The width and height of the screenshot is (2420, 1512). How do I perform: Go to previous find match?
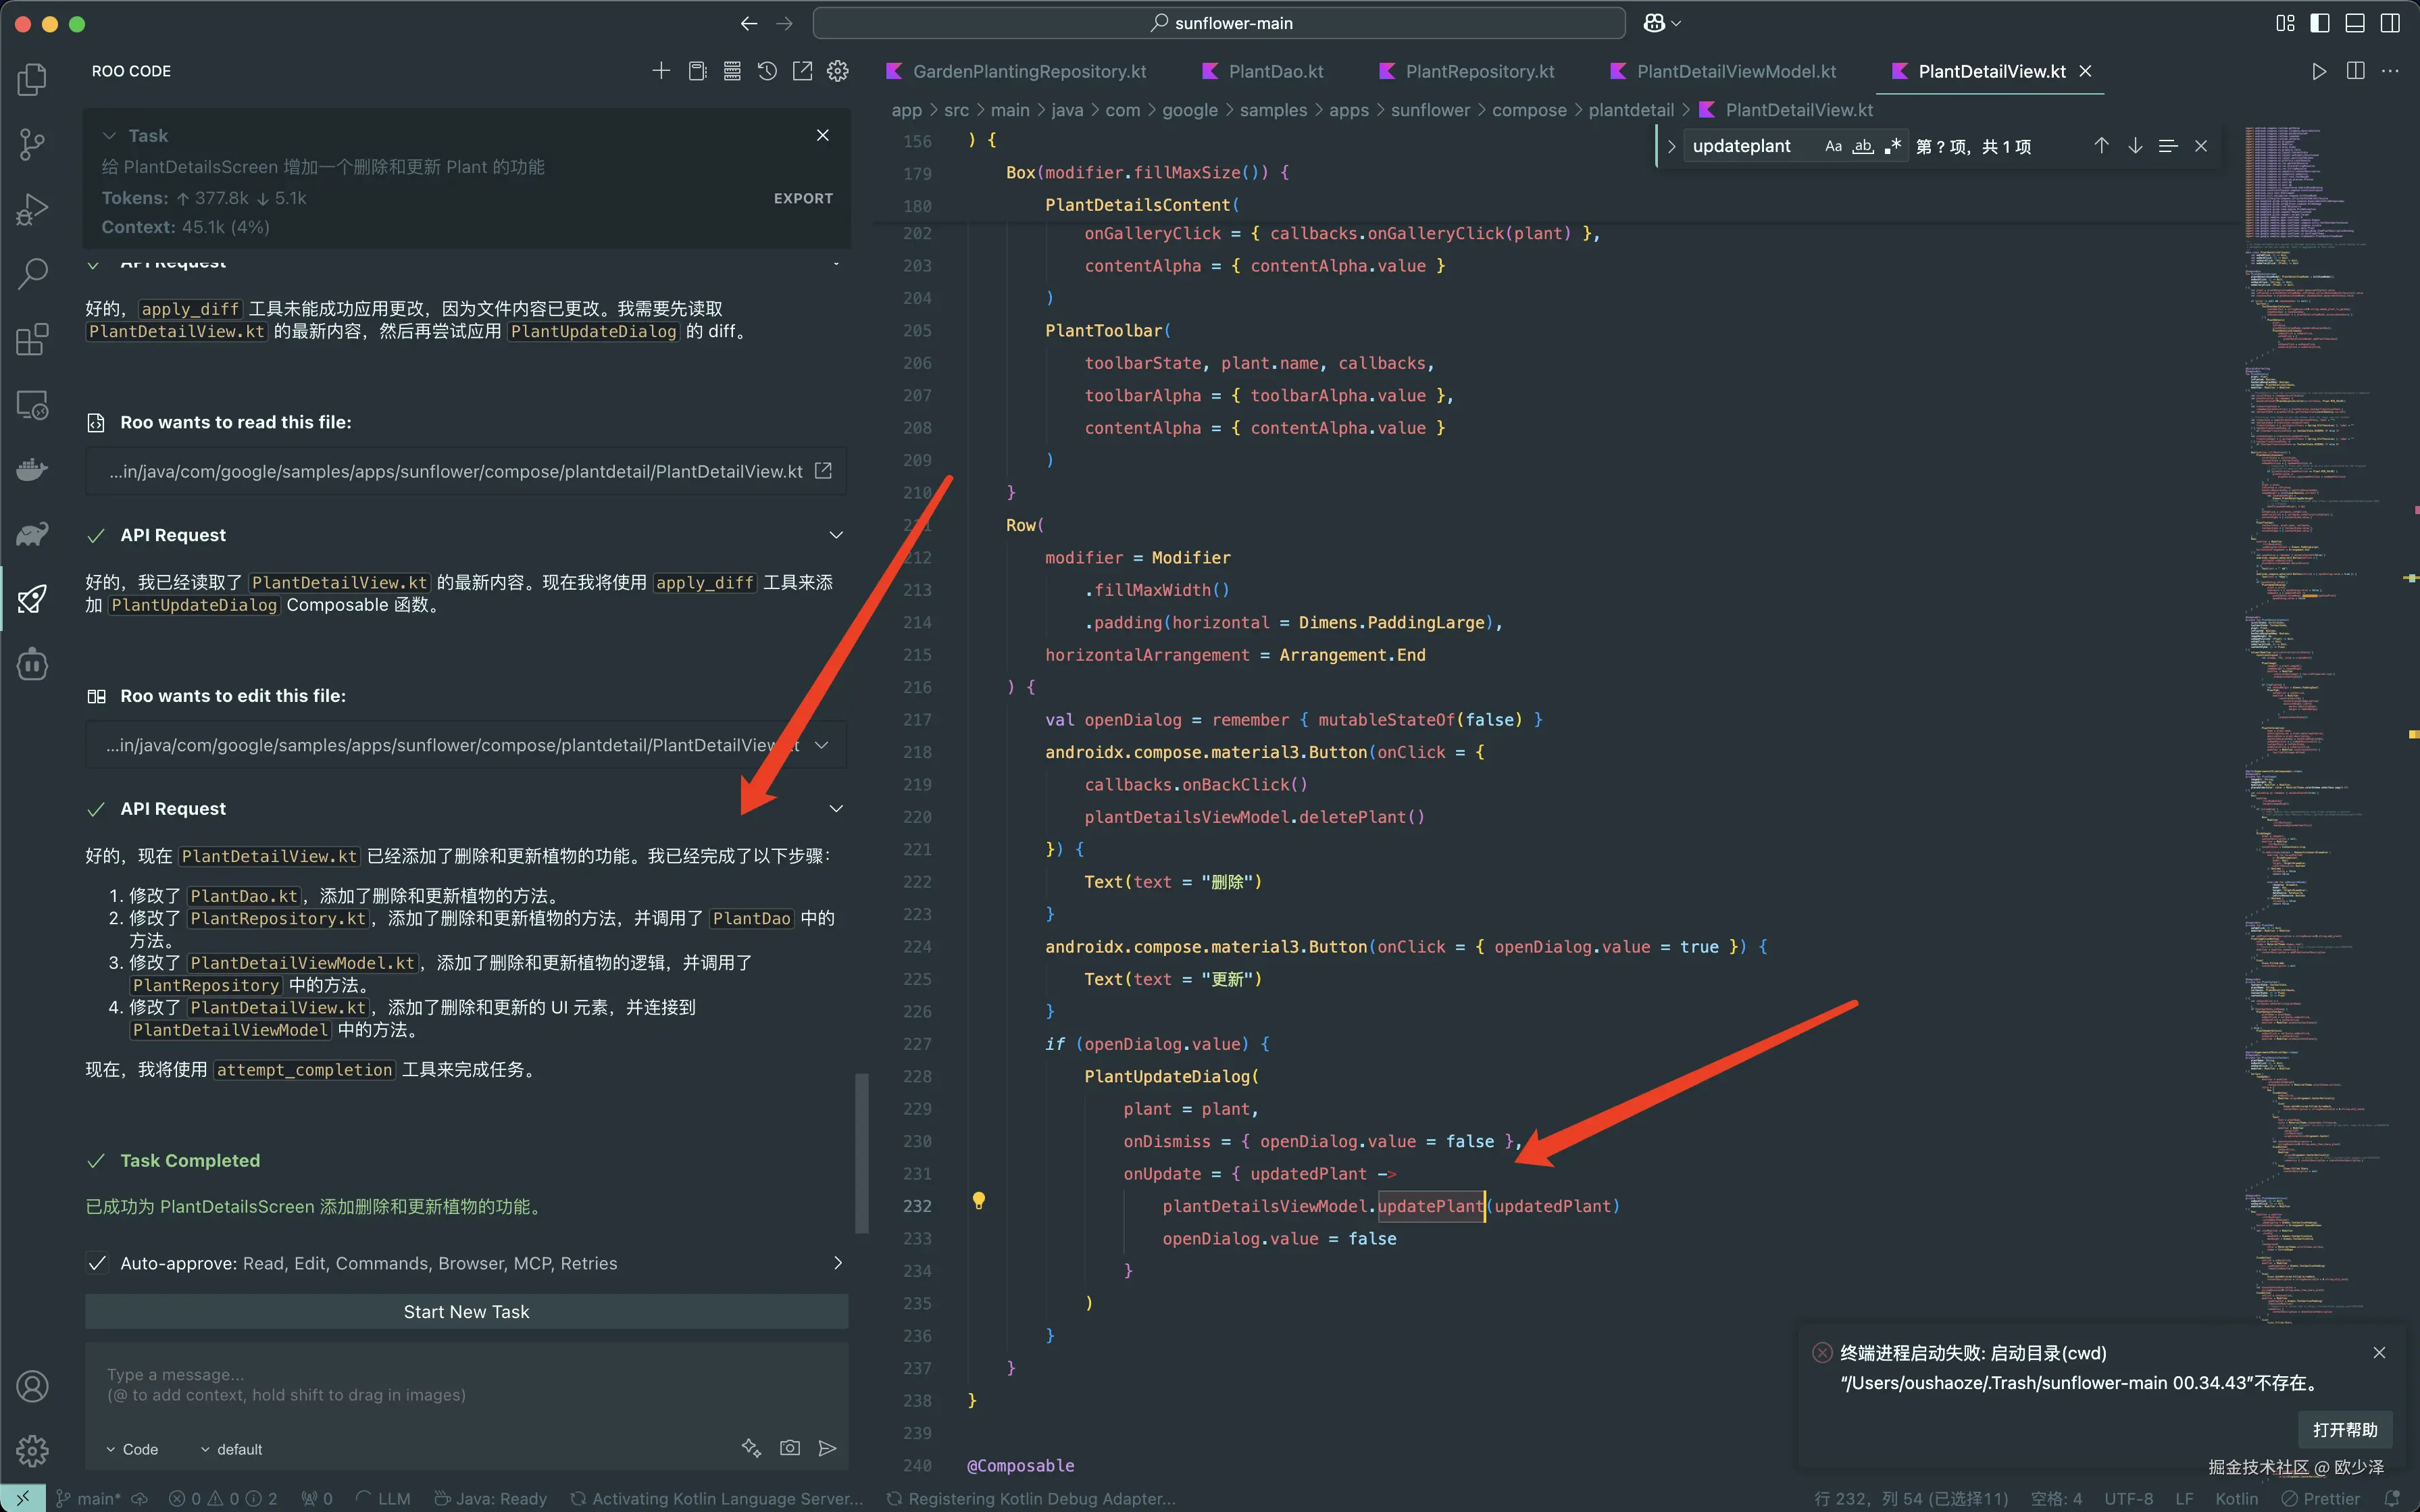tap(2101, 146)
